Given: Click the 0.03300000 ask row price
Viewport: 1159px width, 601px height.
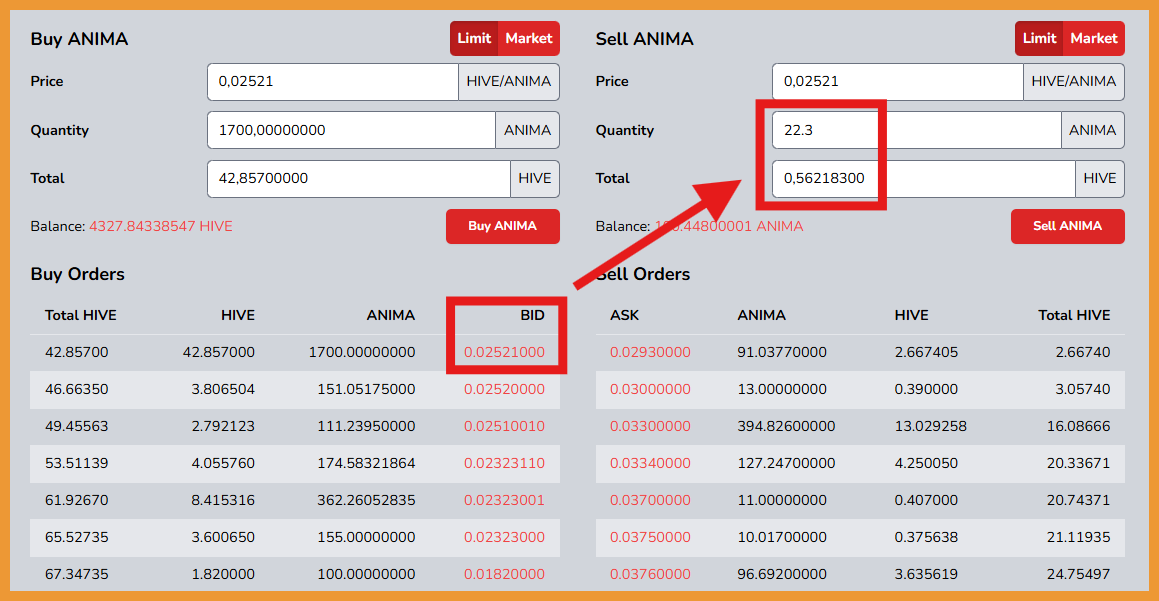Looking at the screenshot, I should [650, 427].
